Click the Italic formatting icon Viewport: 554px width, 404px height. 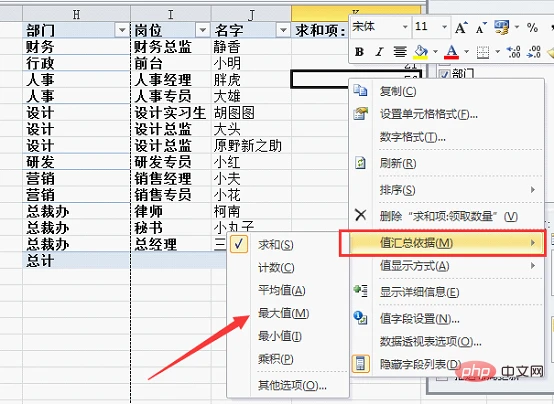[379, 52]
